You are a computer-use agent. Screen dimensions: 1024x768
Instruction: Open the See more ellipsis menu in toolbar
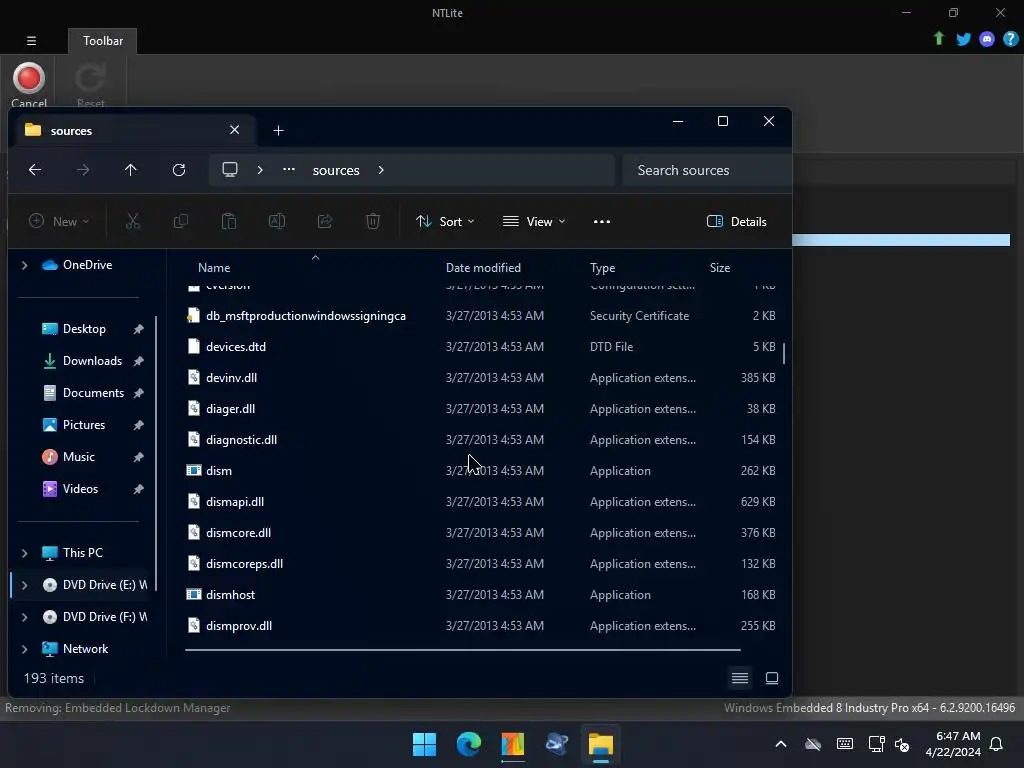[x=601, y=221]
